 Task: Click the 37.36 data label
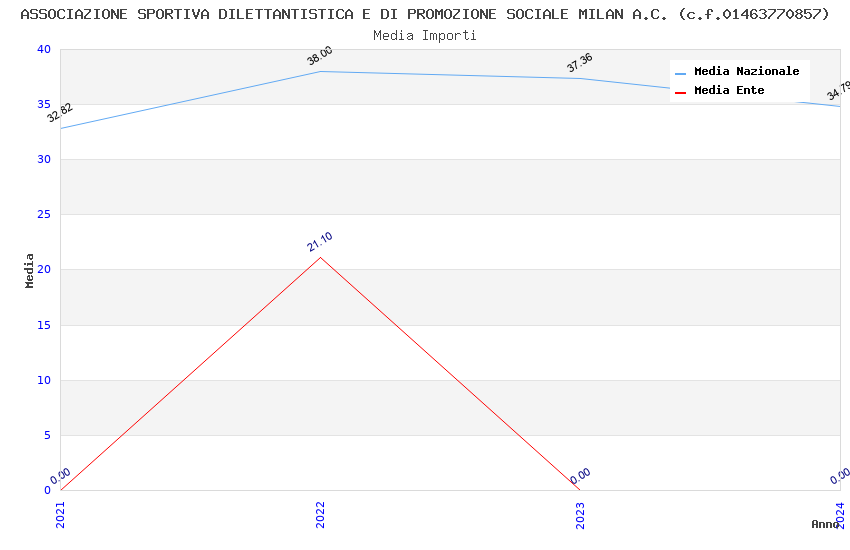pos(579,63)
